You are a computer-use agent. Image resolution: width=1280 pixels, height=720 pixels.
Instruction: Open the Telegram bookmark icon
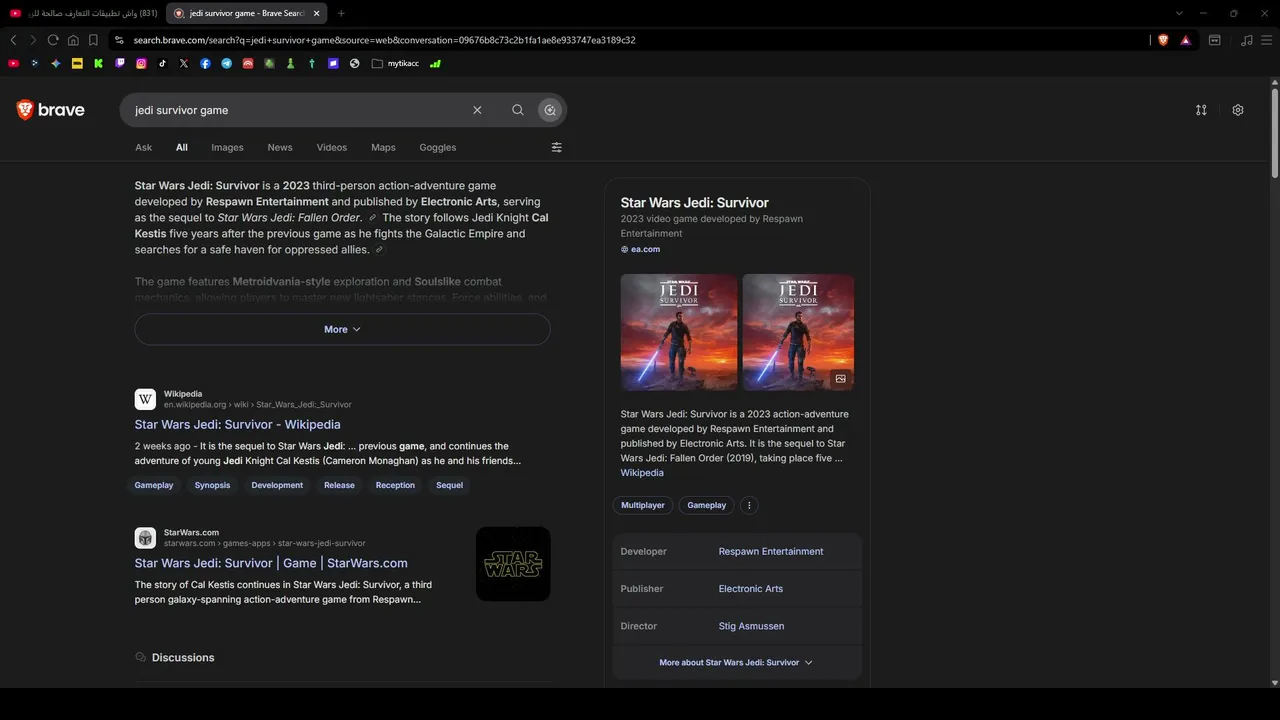226,63
